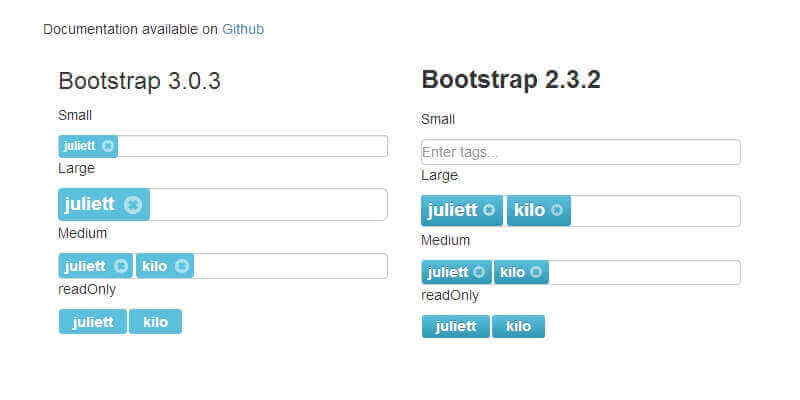Remove juliett tag in Bootstrap 3 Large input
Screen dimensions: 800x400
click(x=133, y=205)
